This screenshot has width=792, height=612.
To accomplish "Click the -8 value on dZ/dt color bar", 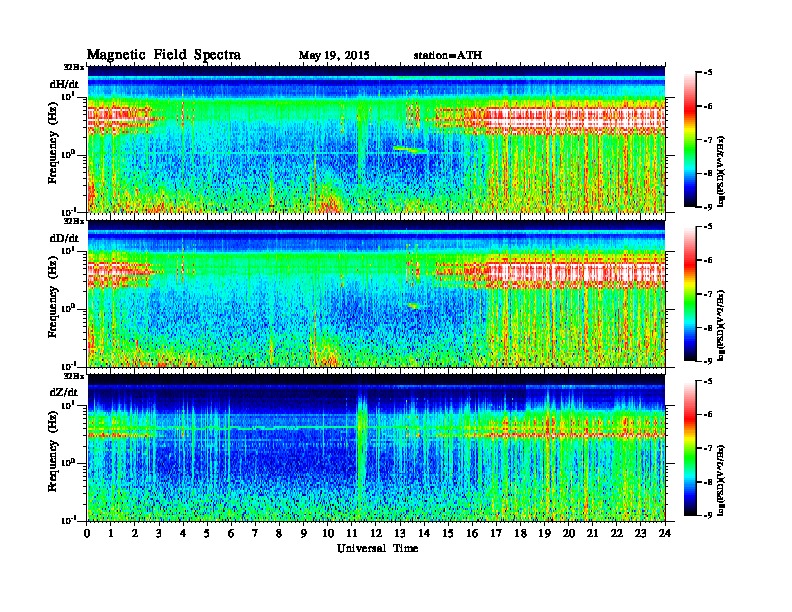I will (x=708, y=482).
